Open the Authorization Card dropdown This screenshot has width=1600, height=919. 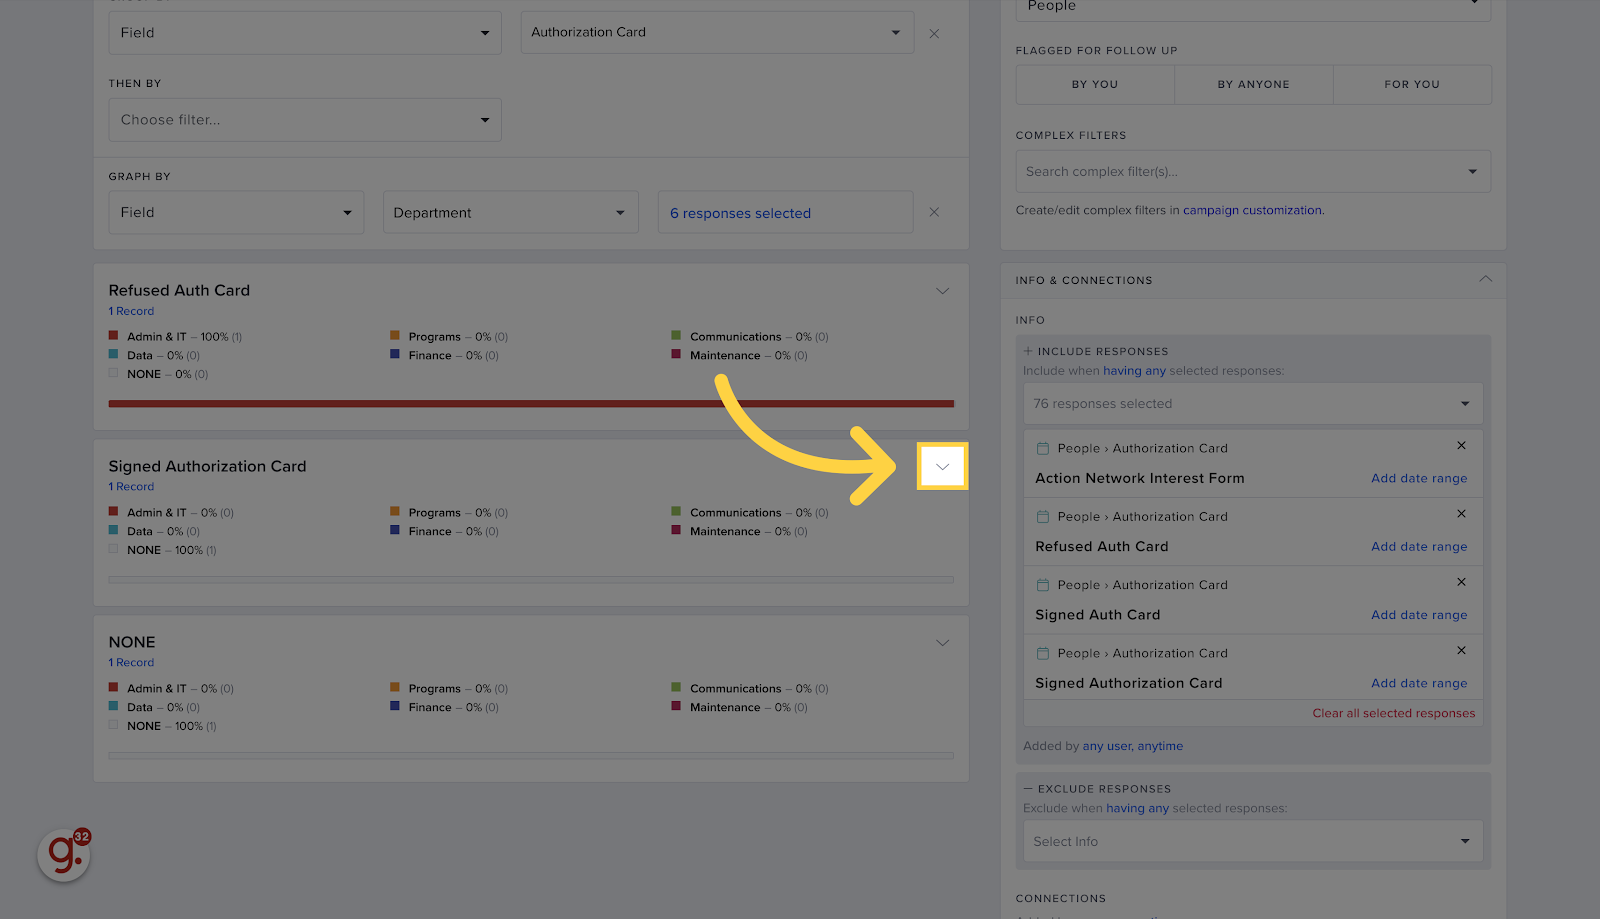pos(717,32)
